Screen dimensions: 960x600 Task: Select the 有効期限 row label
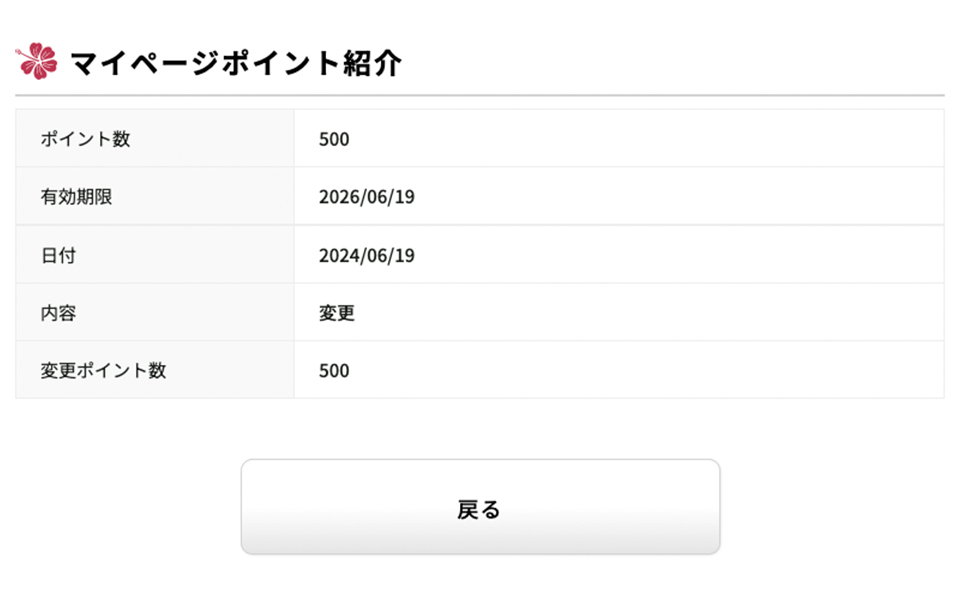tap(77, 197)
